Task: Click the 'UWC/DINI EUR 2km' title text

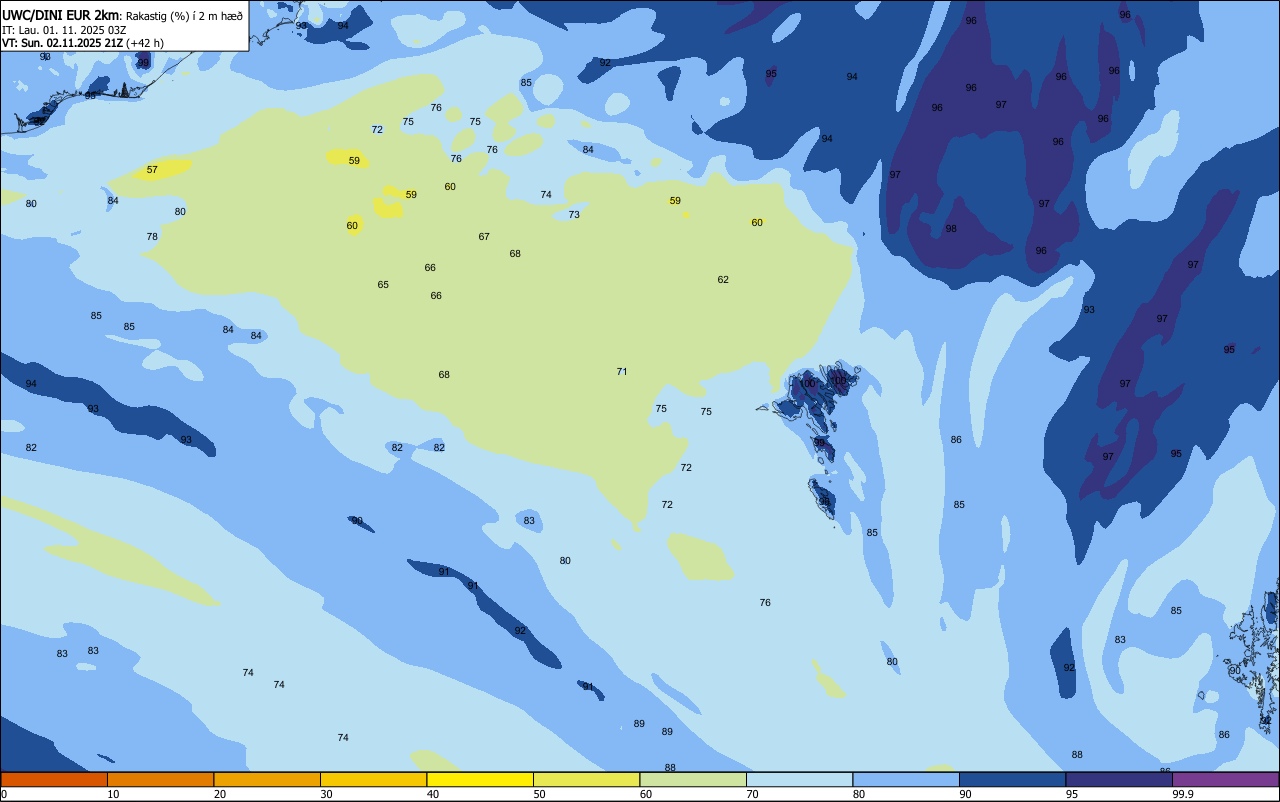Action: (61, 15)
